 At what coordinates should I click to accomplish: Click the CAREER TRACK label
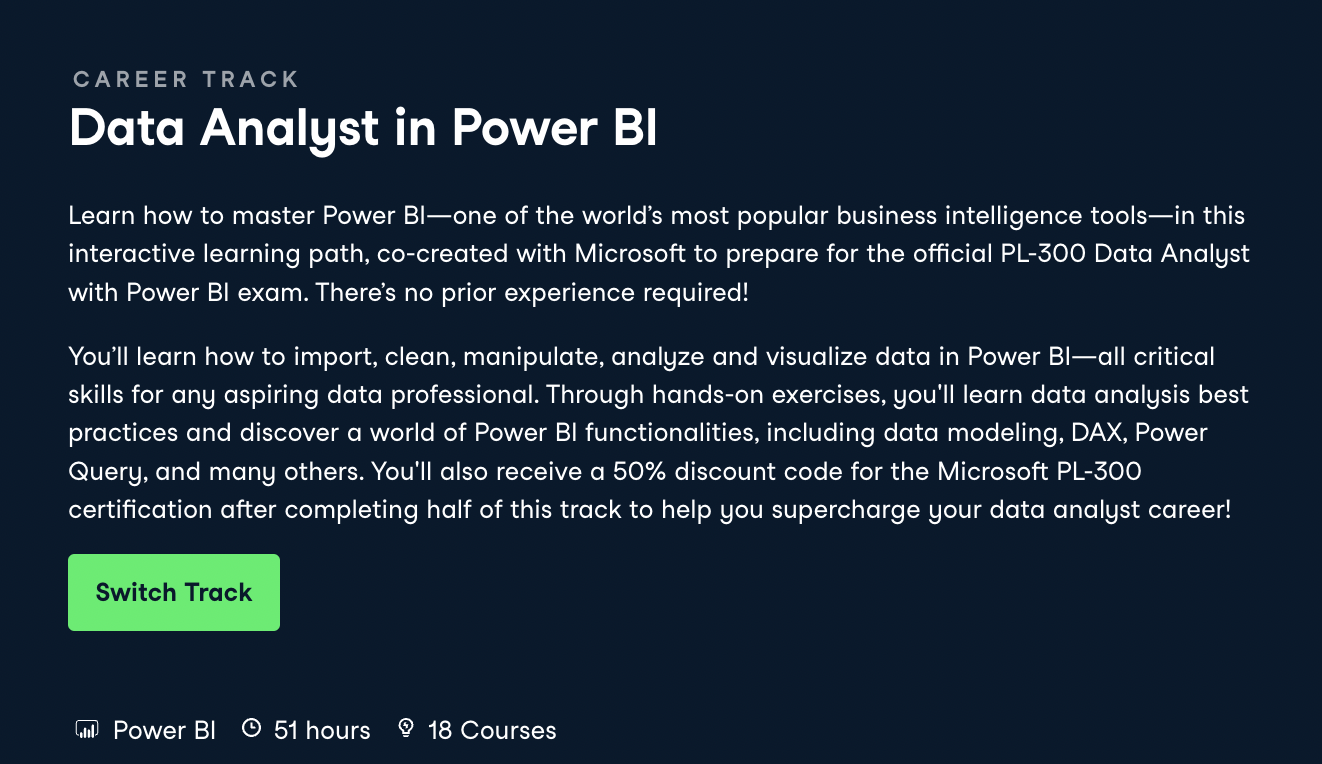186,79
